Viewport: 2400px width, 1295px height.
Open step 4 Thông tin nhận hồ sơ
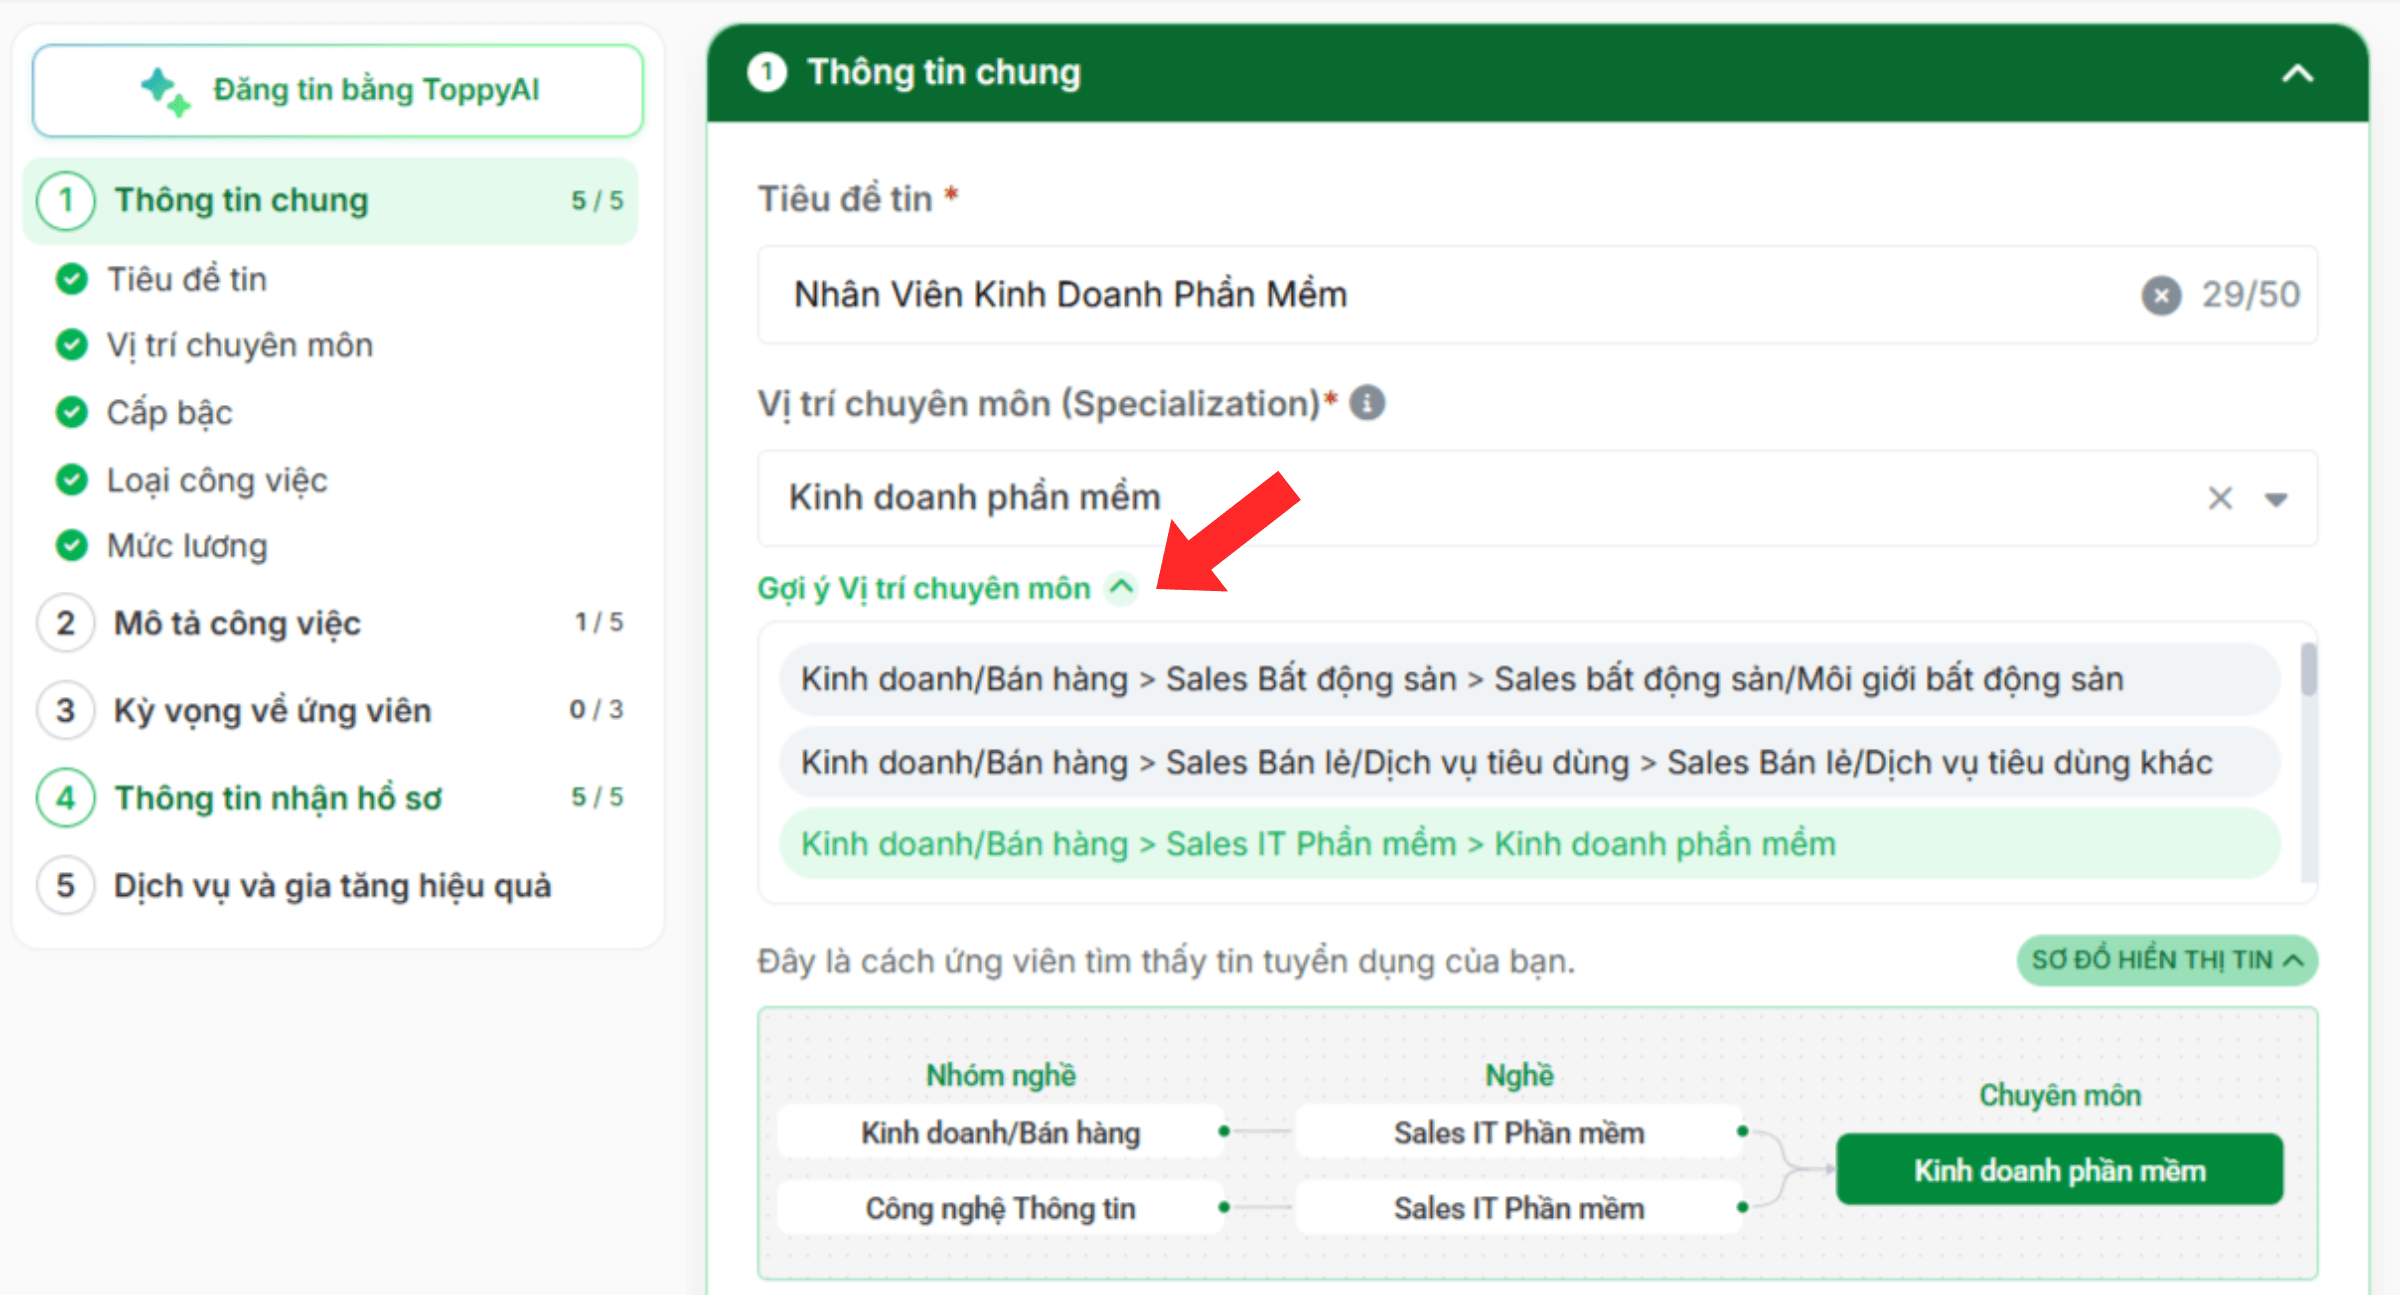pos(330,798)
